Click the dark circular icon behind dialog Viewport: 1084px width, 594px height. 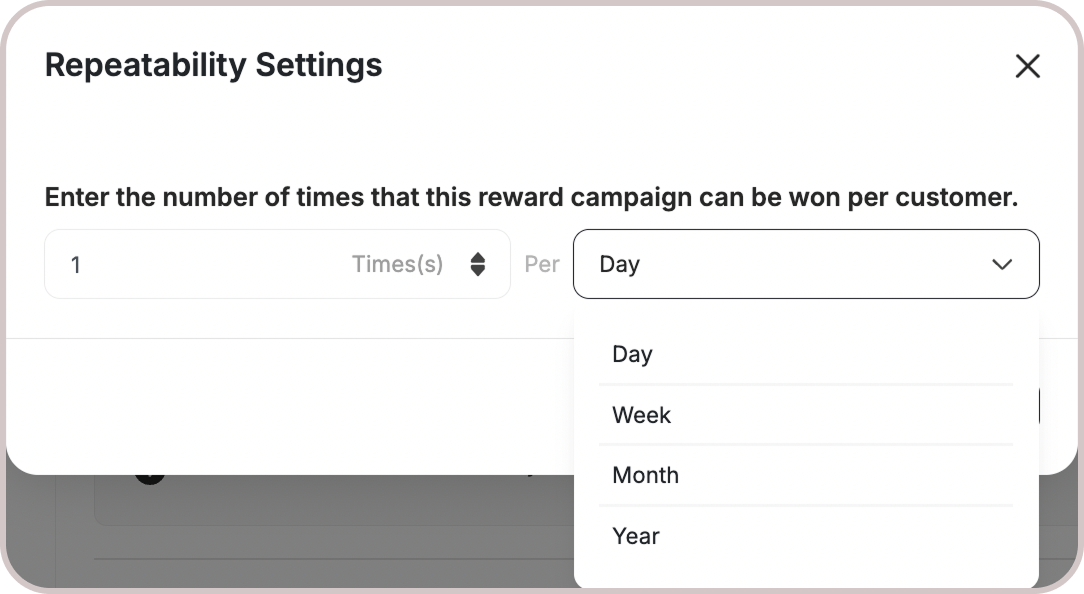pyautogui.click(x=149, y=475)
